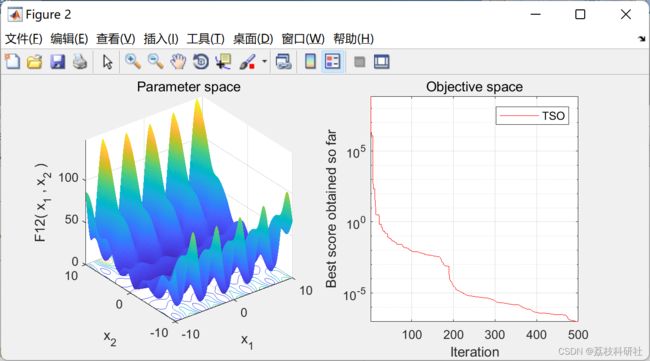Save figure with the floppy disk icon
This screenshot has width=650, height=361.
coord(58,62)
